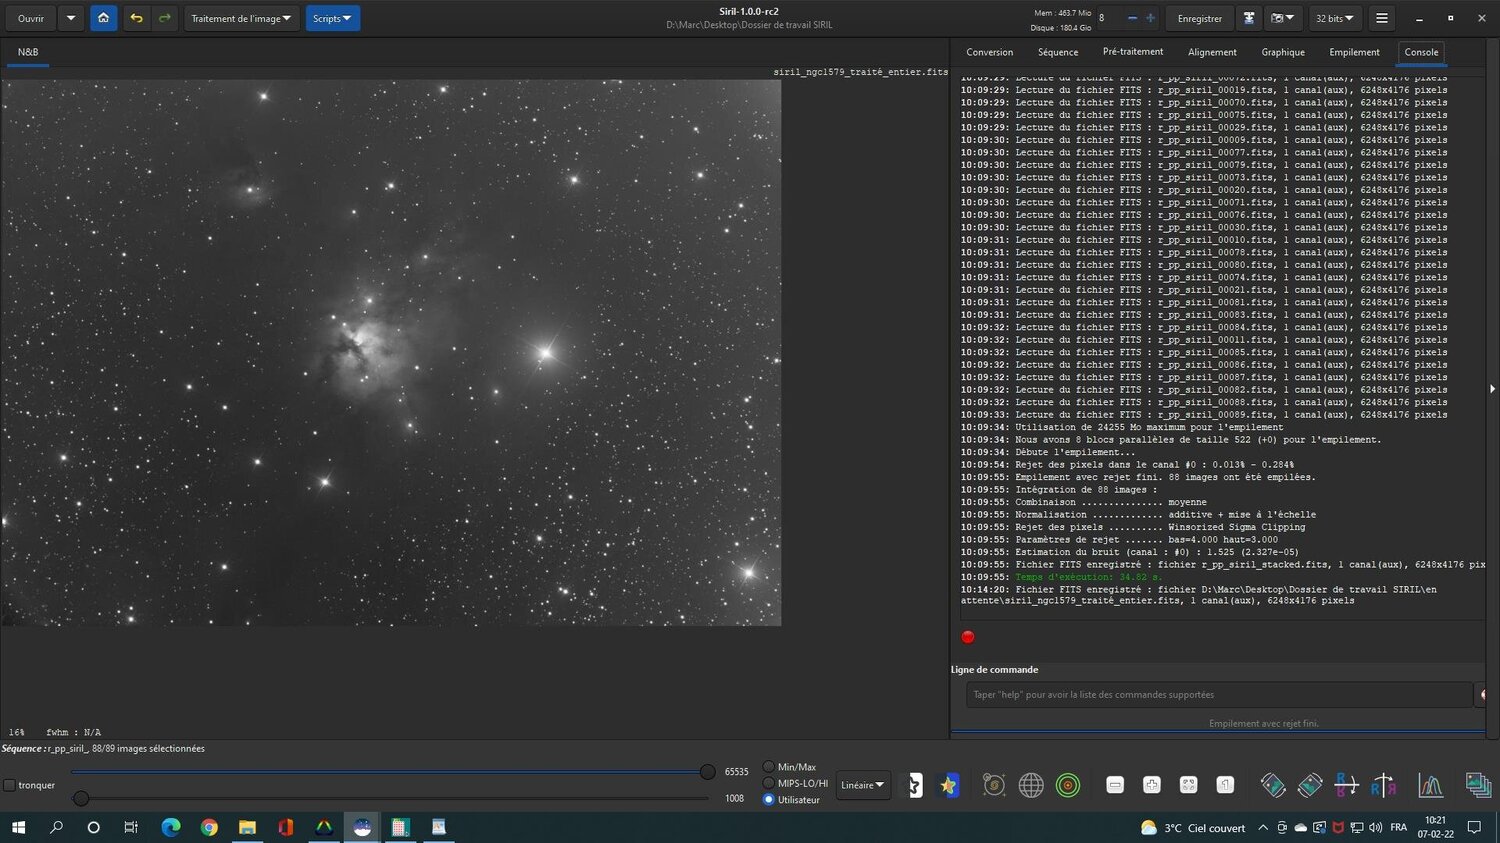Image resolution: width=1500 pixels, height=843 pixels.
Task: Click the zoom out minus icon
Action: click(1115, 786)
